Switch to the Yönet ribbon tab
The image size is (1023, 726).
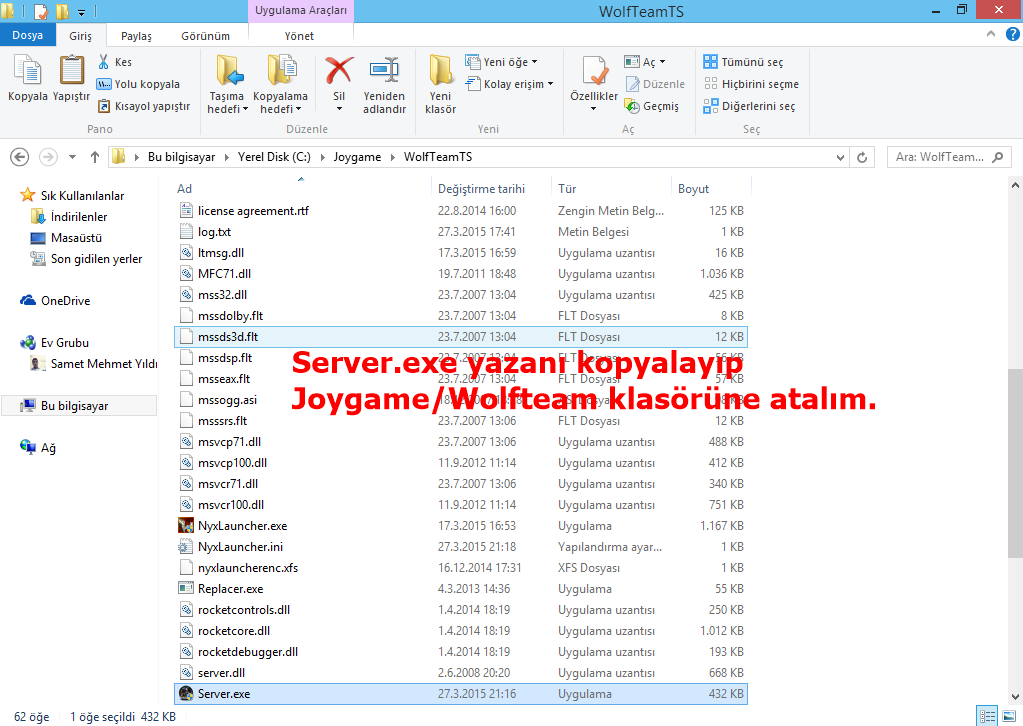coord(299,36)
